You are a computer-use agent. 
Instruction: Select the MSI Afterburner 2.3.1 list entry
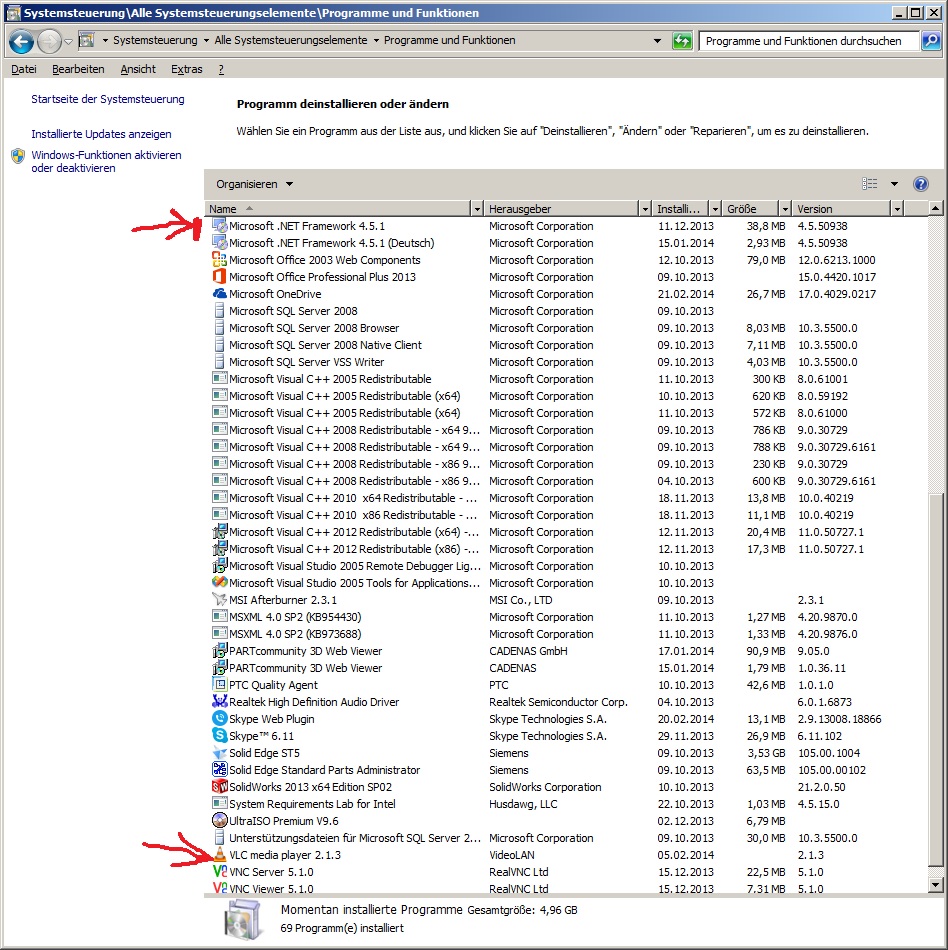[x=283, y=600]
